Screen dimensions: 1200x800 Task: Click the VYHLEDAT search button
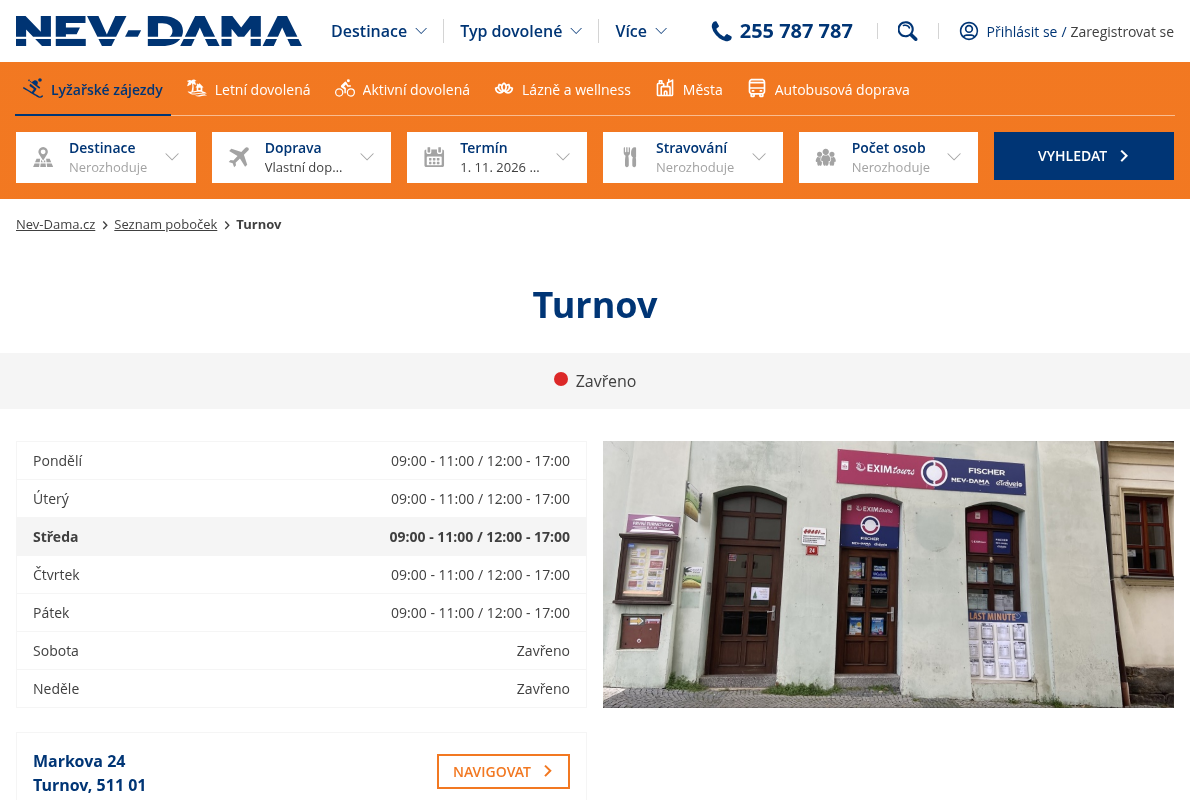point(1084,156)
